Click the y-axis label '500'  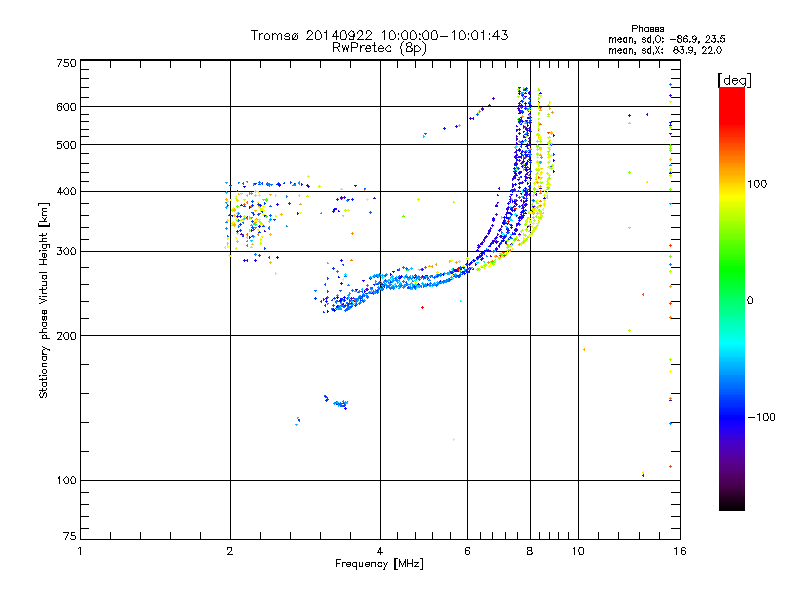coord(66,145)
